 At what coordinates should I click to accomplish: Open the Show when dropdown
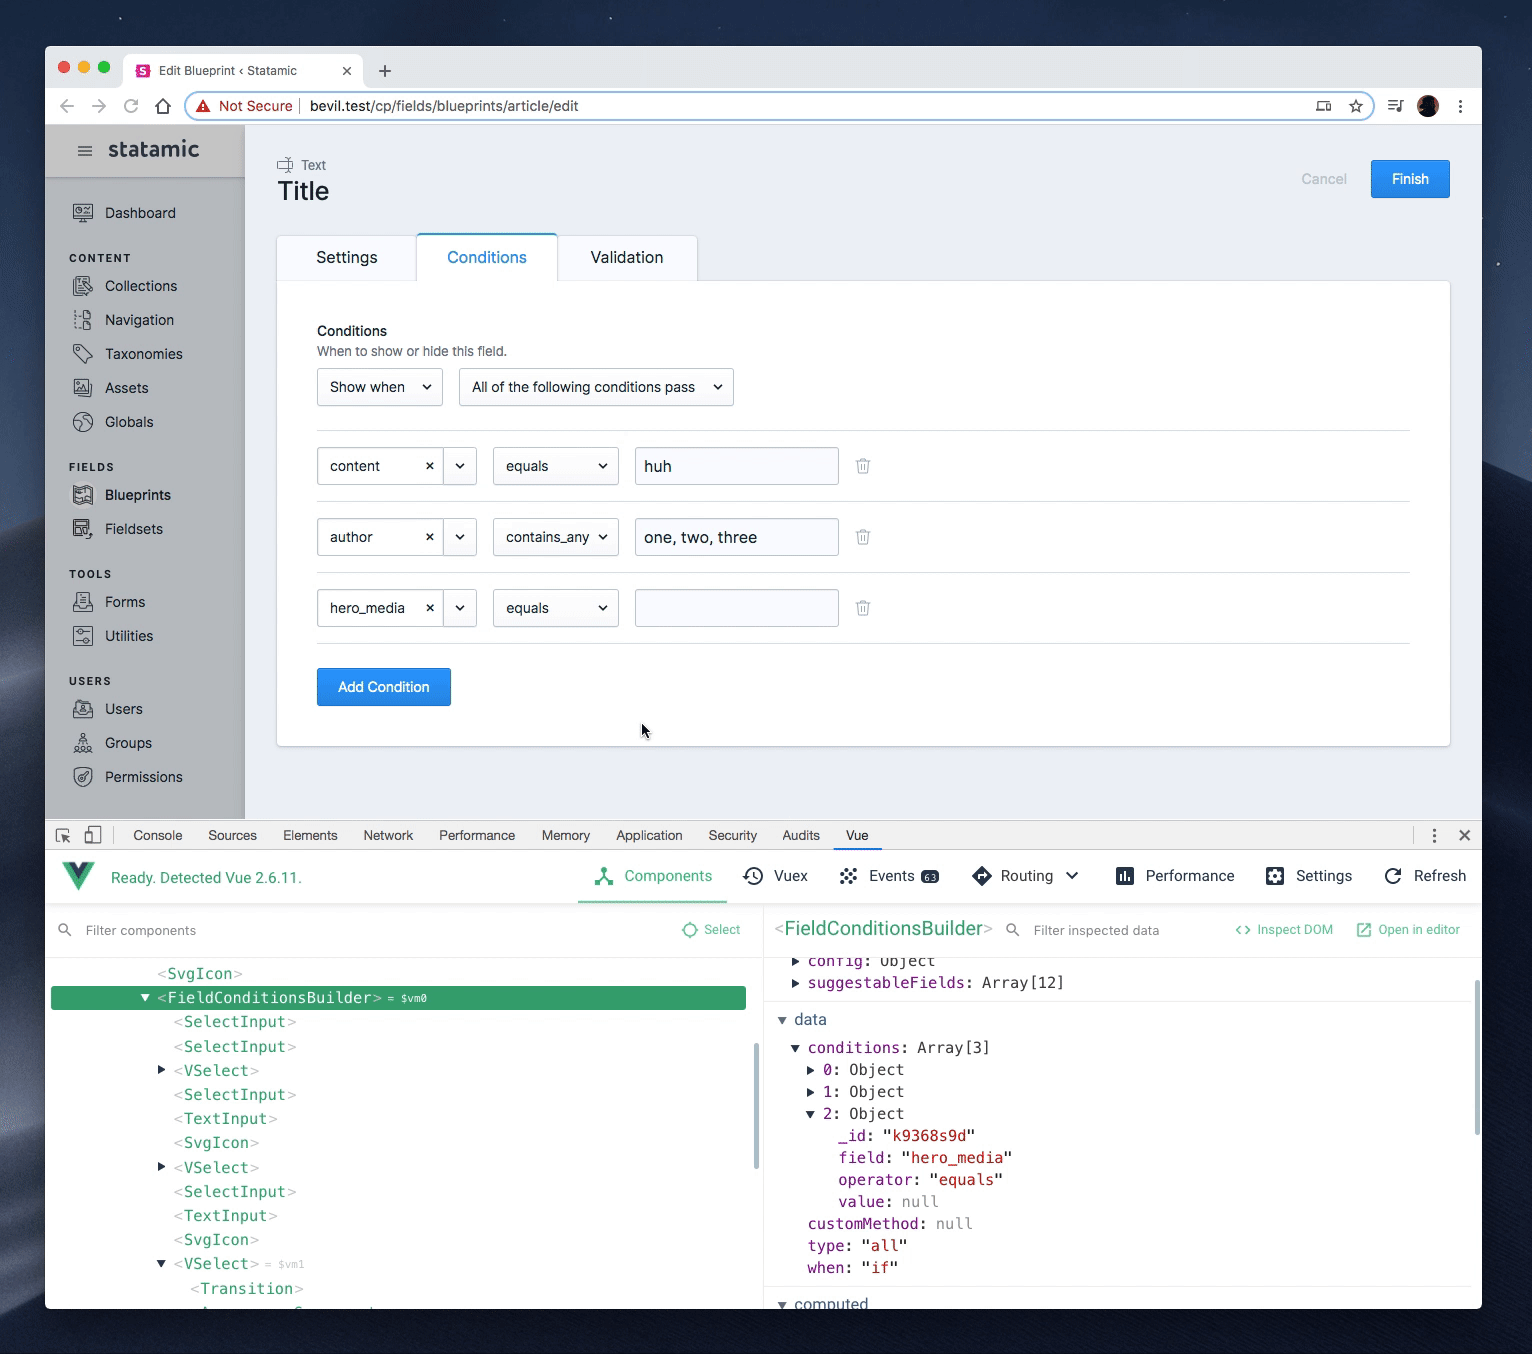click(380, 387)
